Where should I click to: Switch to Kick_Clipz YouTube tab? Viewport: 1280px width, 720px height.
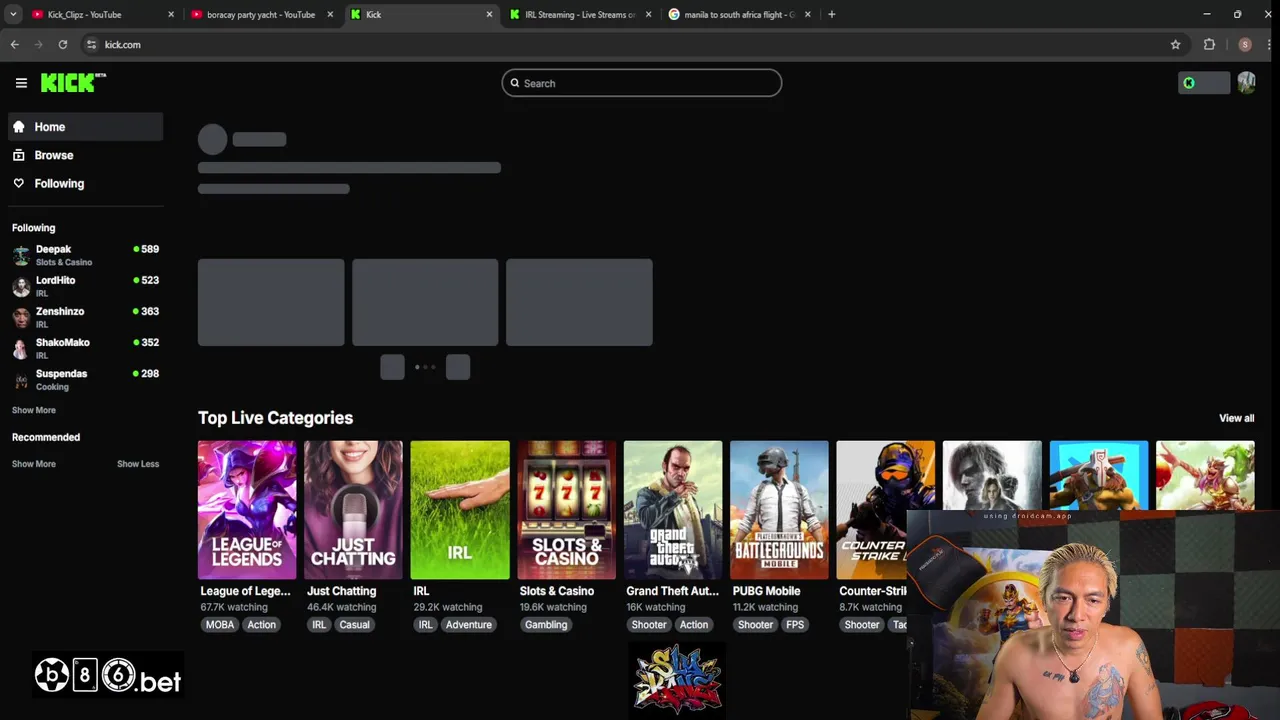tap(102, 14)
